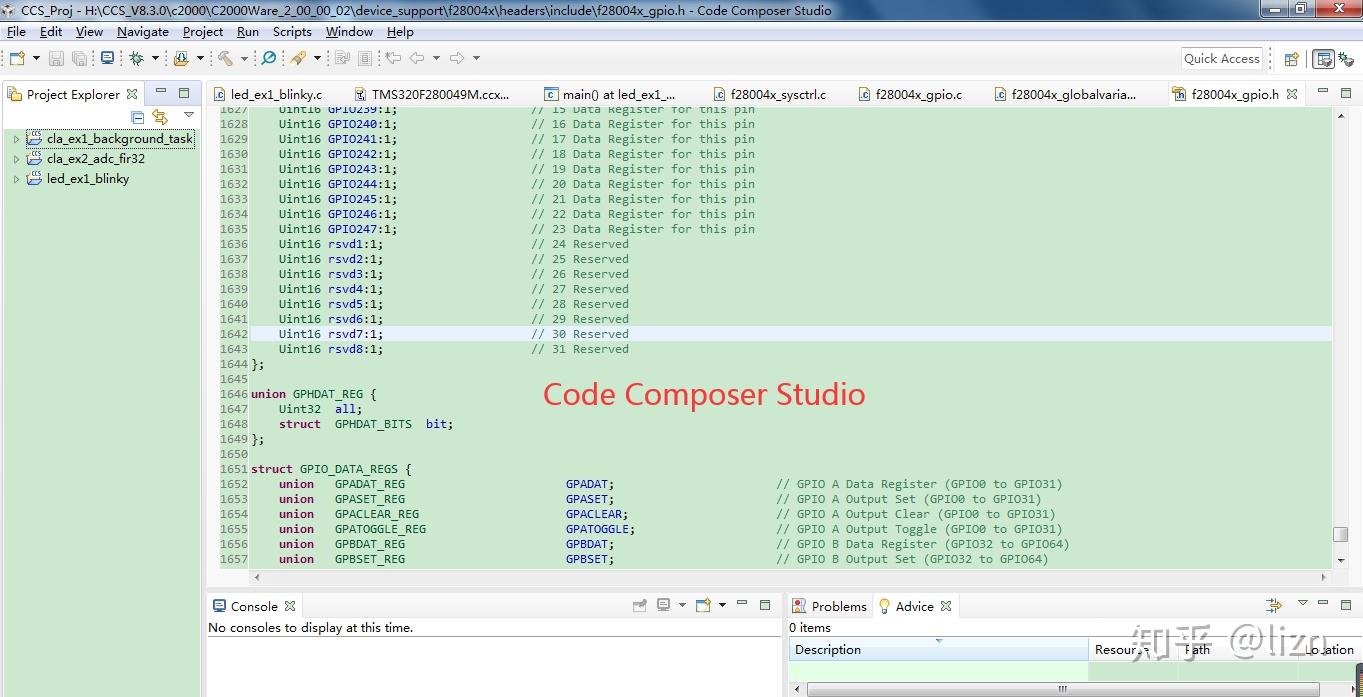The image size is (1363, 697).
Task: Open the New file dropdown arrow
Action: 36,58
